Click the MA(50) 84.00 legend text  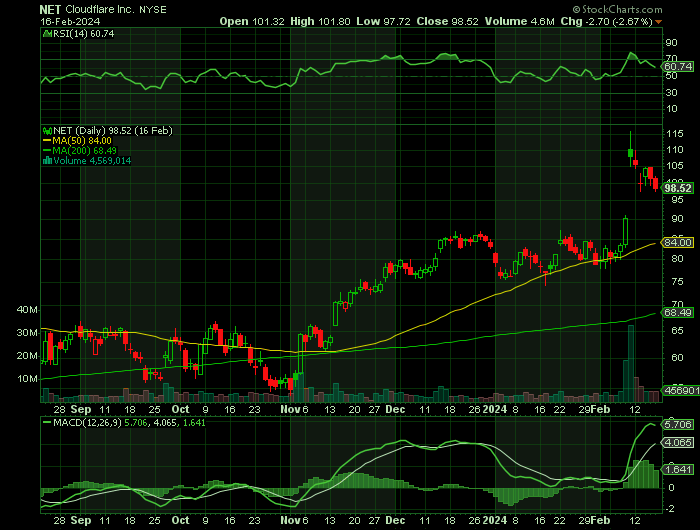(82, 141)
